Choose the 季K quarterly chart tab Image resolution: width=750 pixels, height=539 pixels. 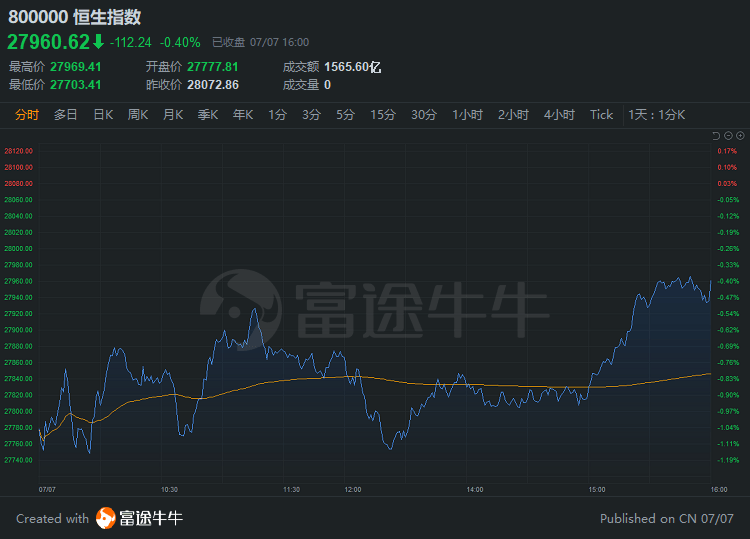[x=208, y=115]
